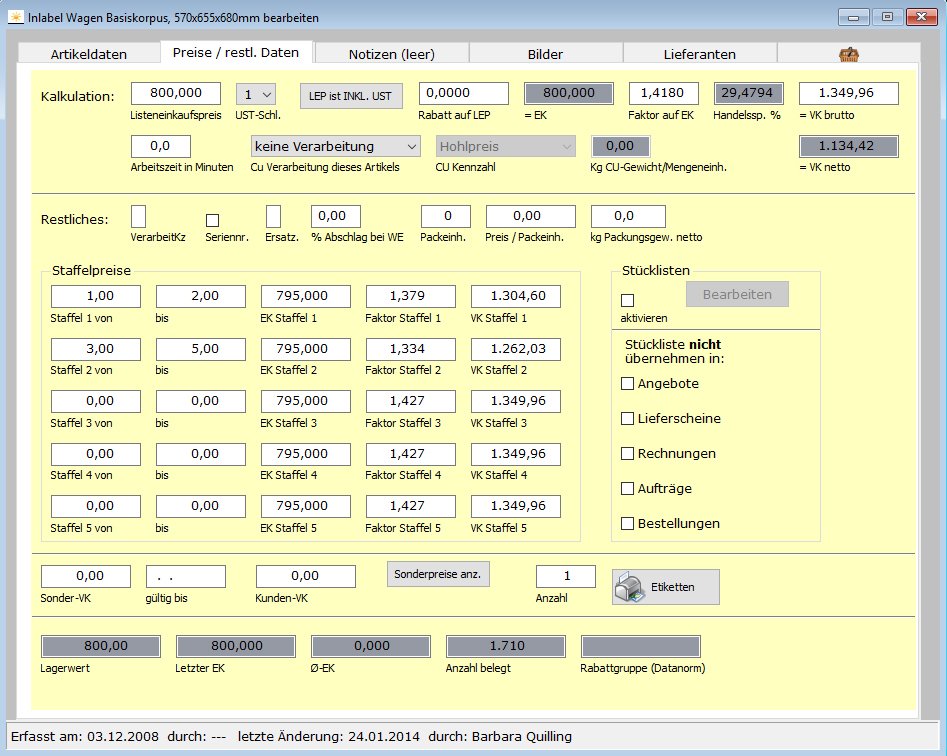Open the basket icon tab
The width and height of the screenshot is (947, 756).
click(x=850, y=55)
